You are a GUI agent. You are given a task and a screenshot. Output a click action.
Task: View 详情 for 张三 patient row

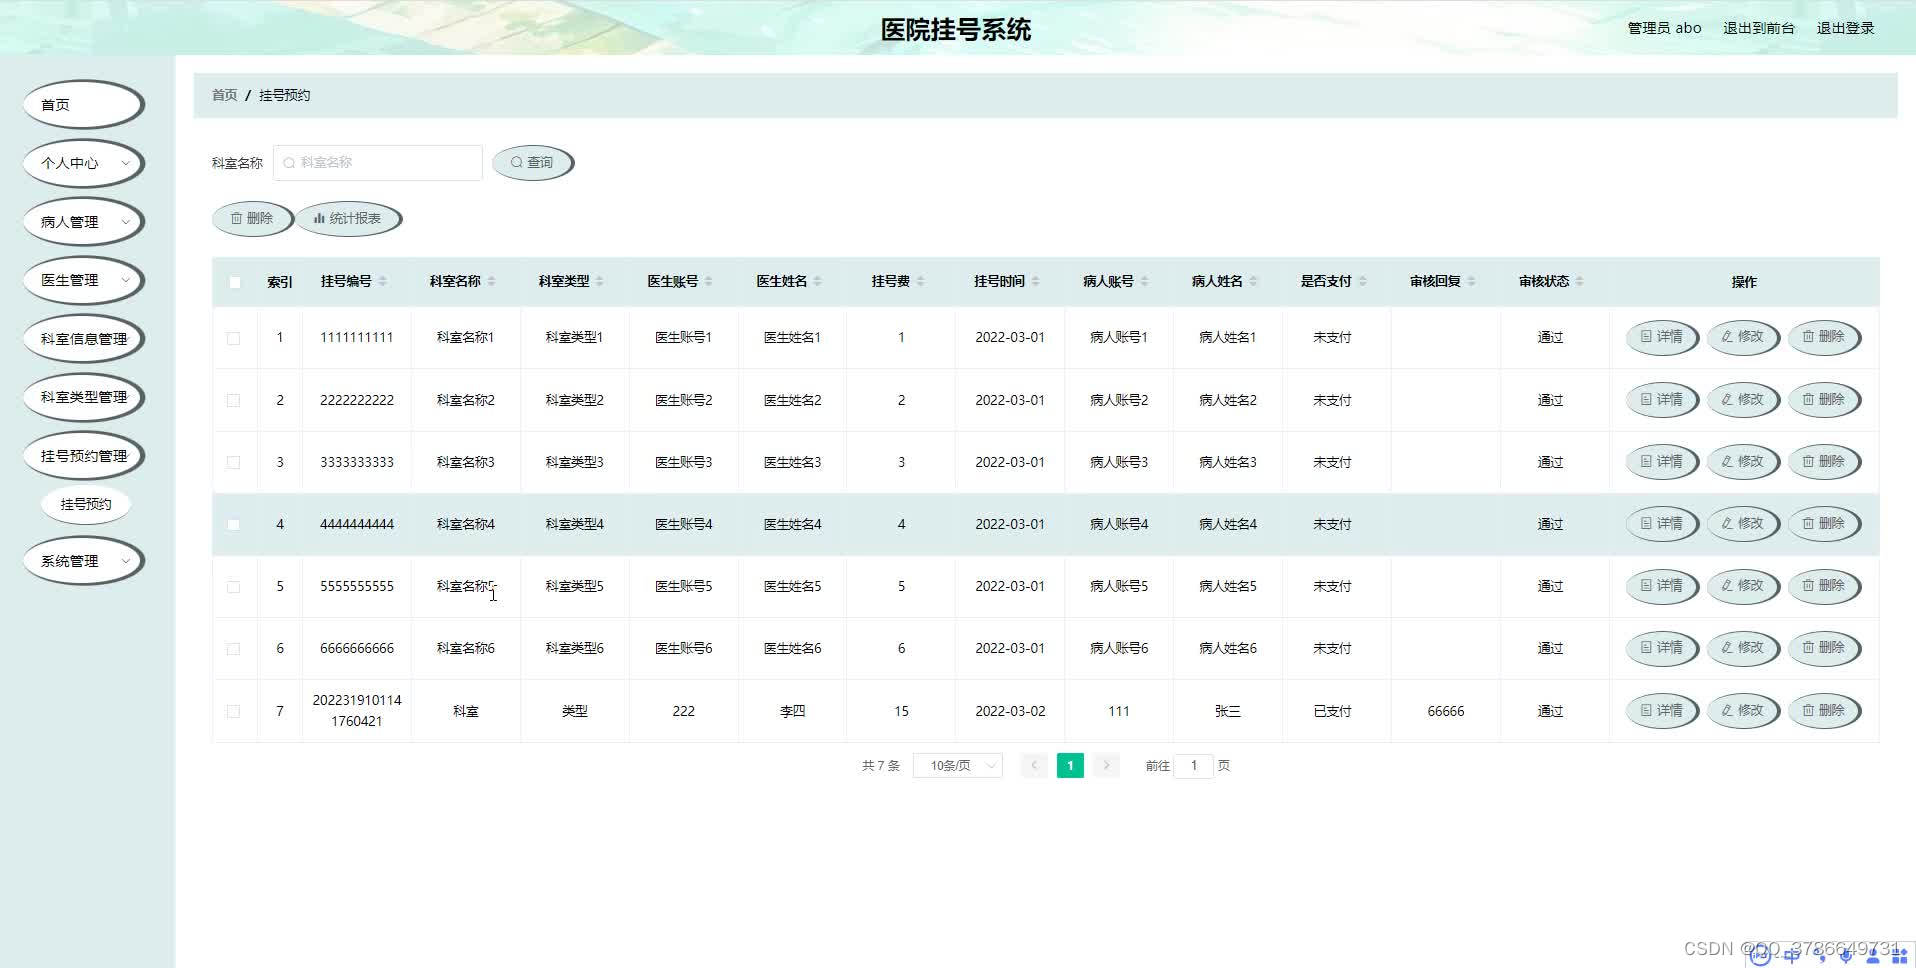click(1662, 711)
